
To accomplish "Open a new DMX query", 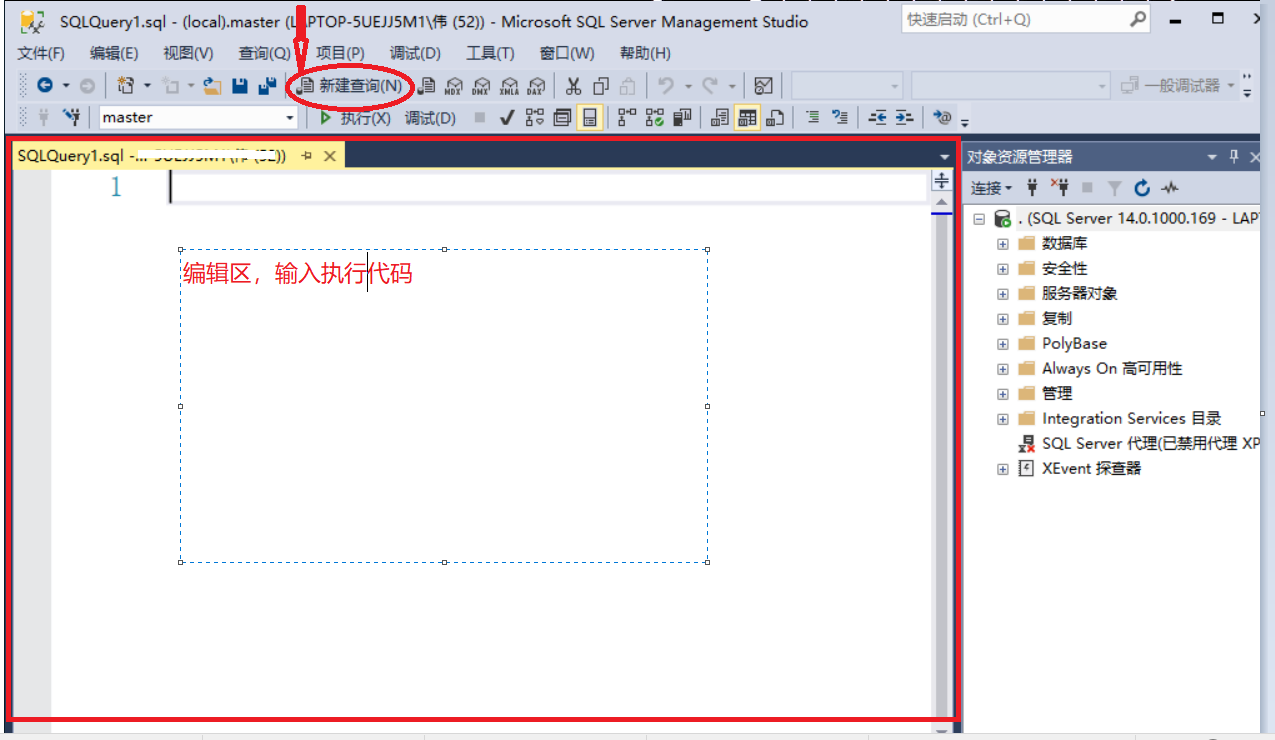I will pos(482,86).
